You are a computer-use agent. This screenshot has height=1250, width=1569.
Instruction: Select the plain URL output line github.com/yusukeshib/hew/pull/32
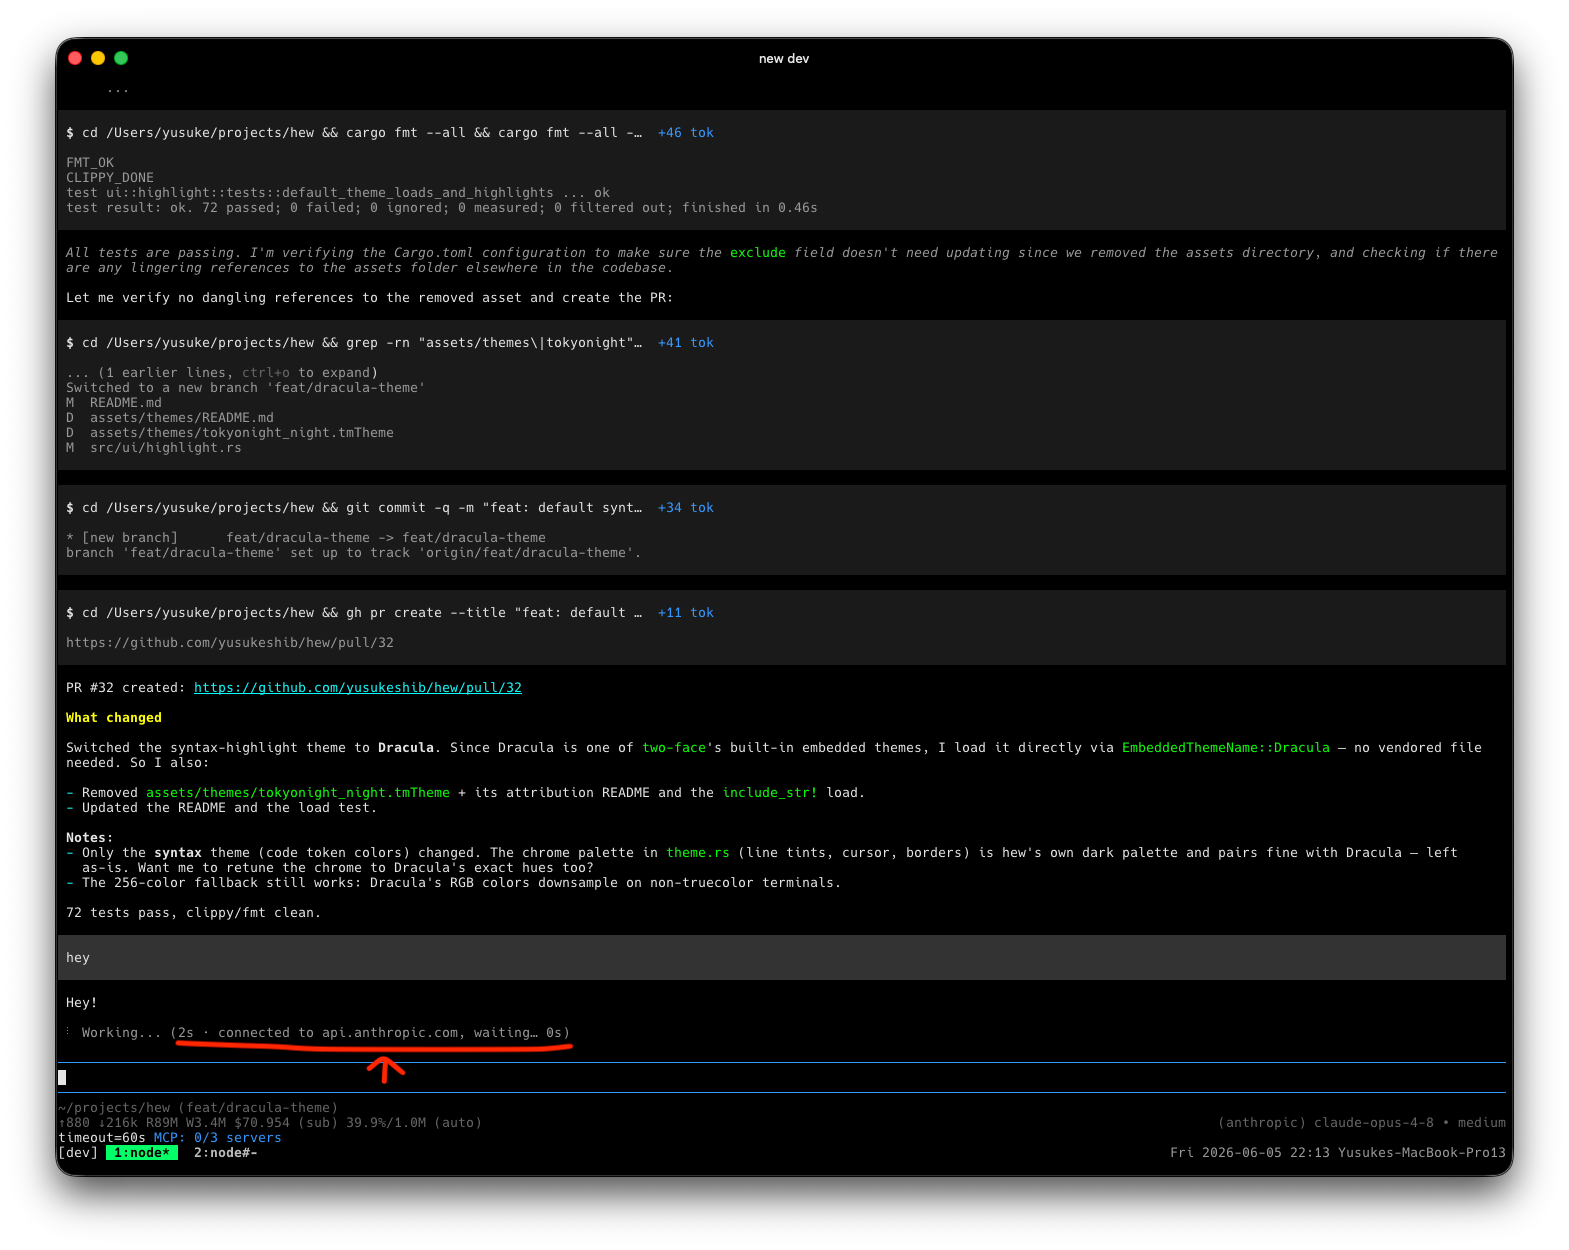(x=230, y=643)
